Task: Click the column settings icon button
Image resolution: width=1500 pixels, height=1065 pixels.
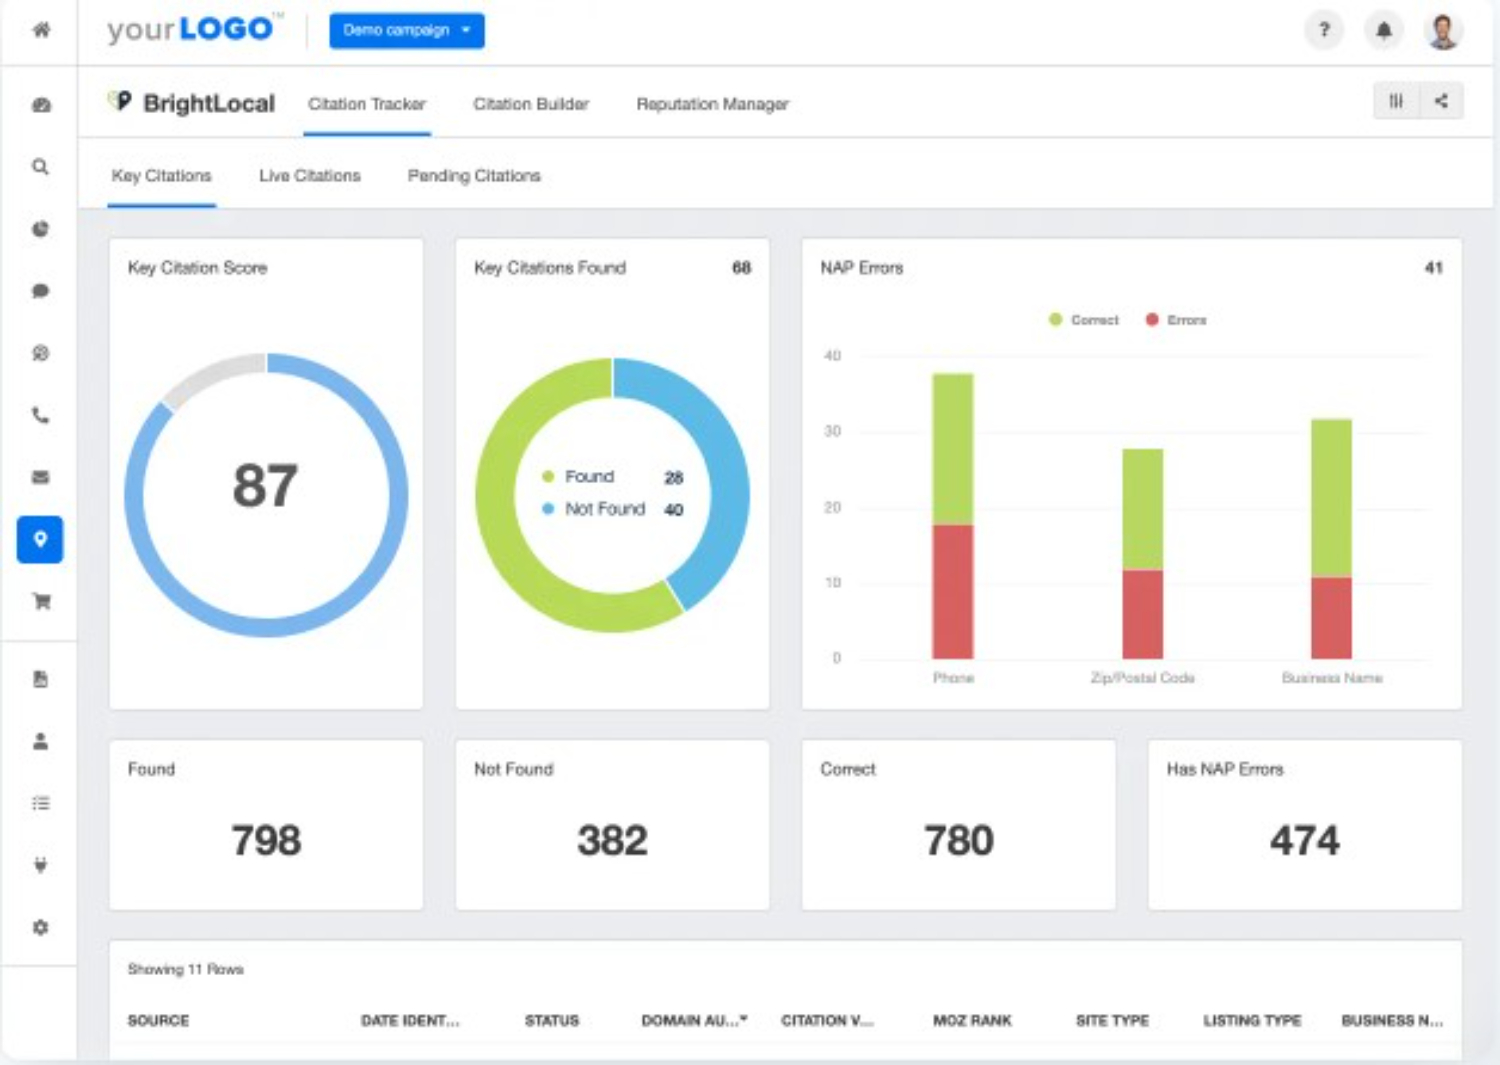Action: tap(1396, 101)
